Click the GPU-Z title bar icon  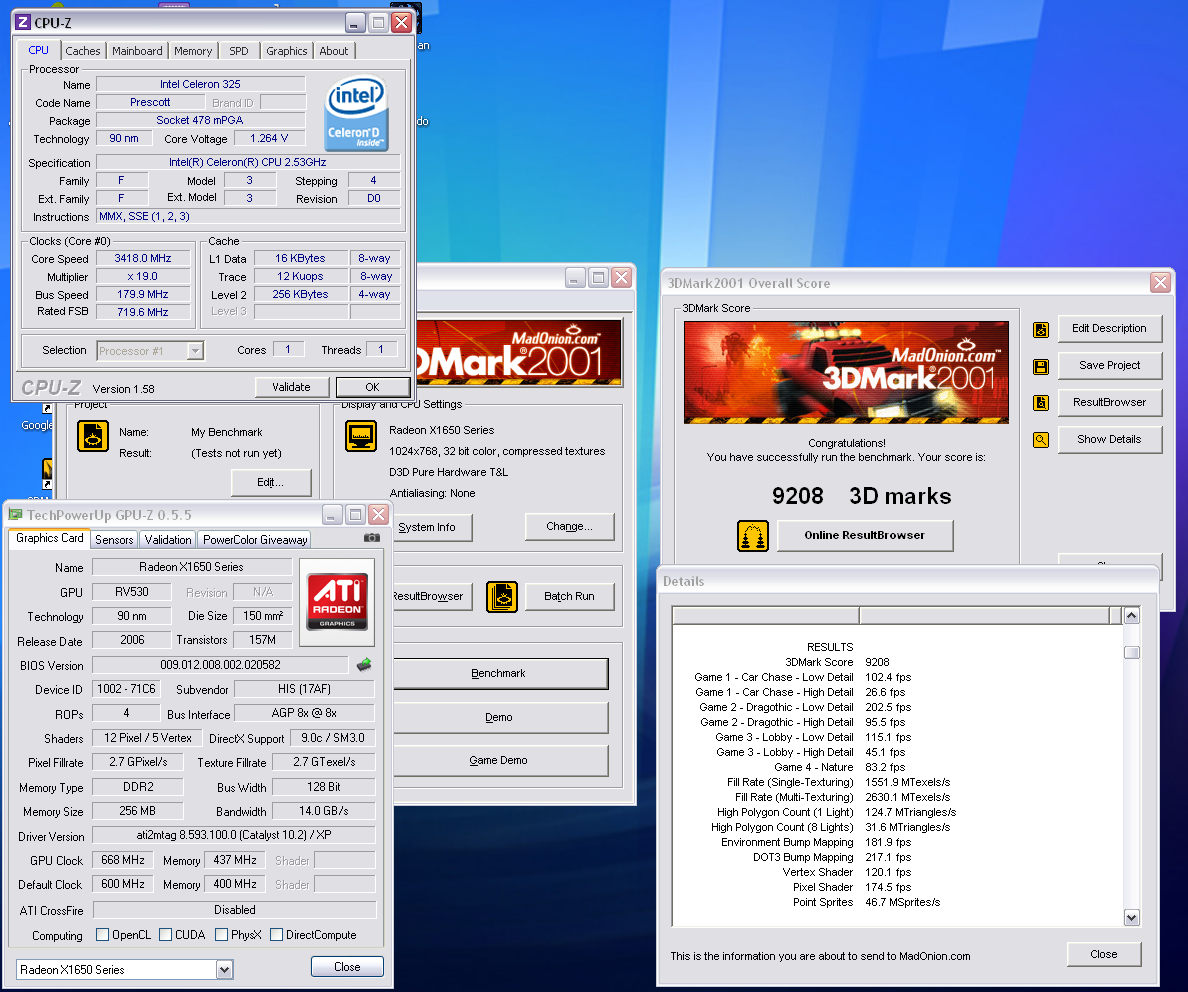pos(15,515)
